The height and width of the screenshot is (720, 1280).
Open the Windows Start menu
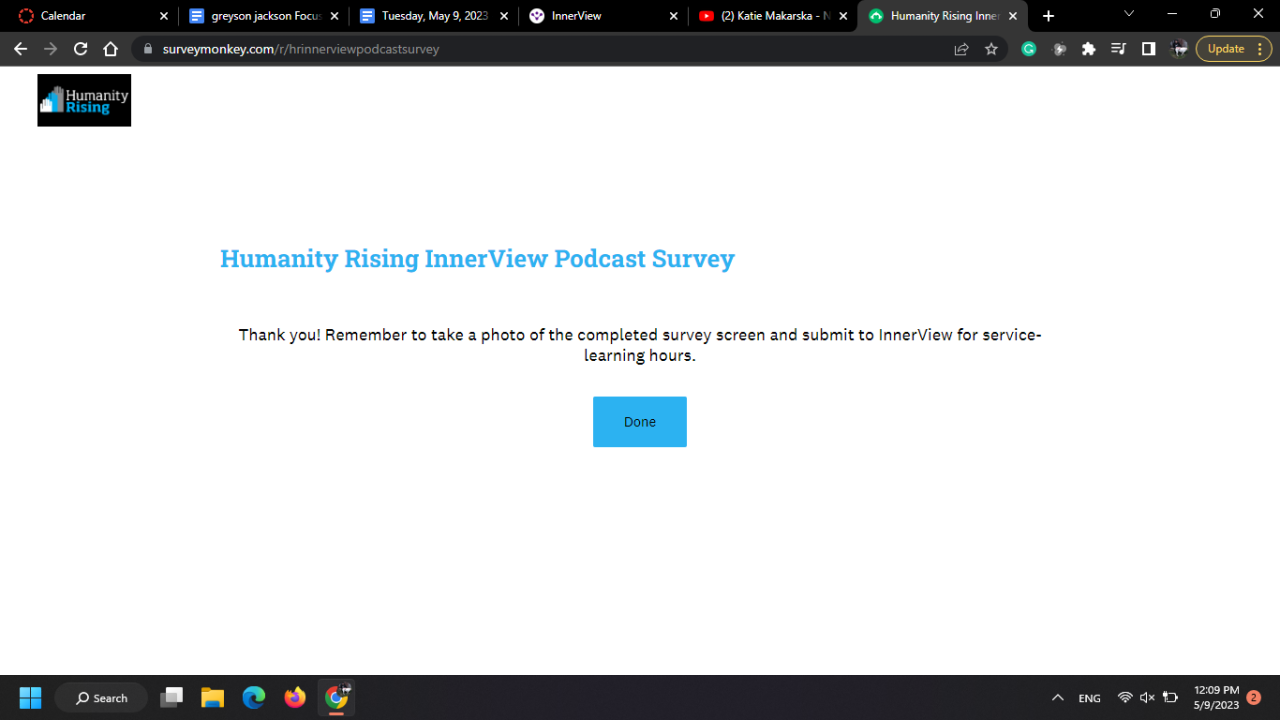[30, 697]
